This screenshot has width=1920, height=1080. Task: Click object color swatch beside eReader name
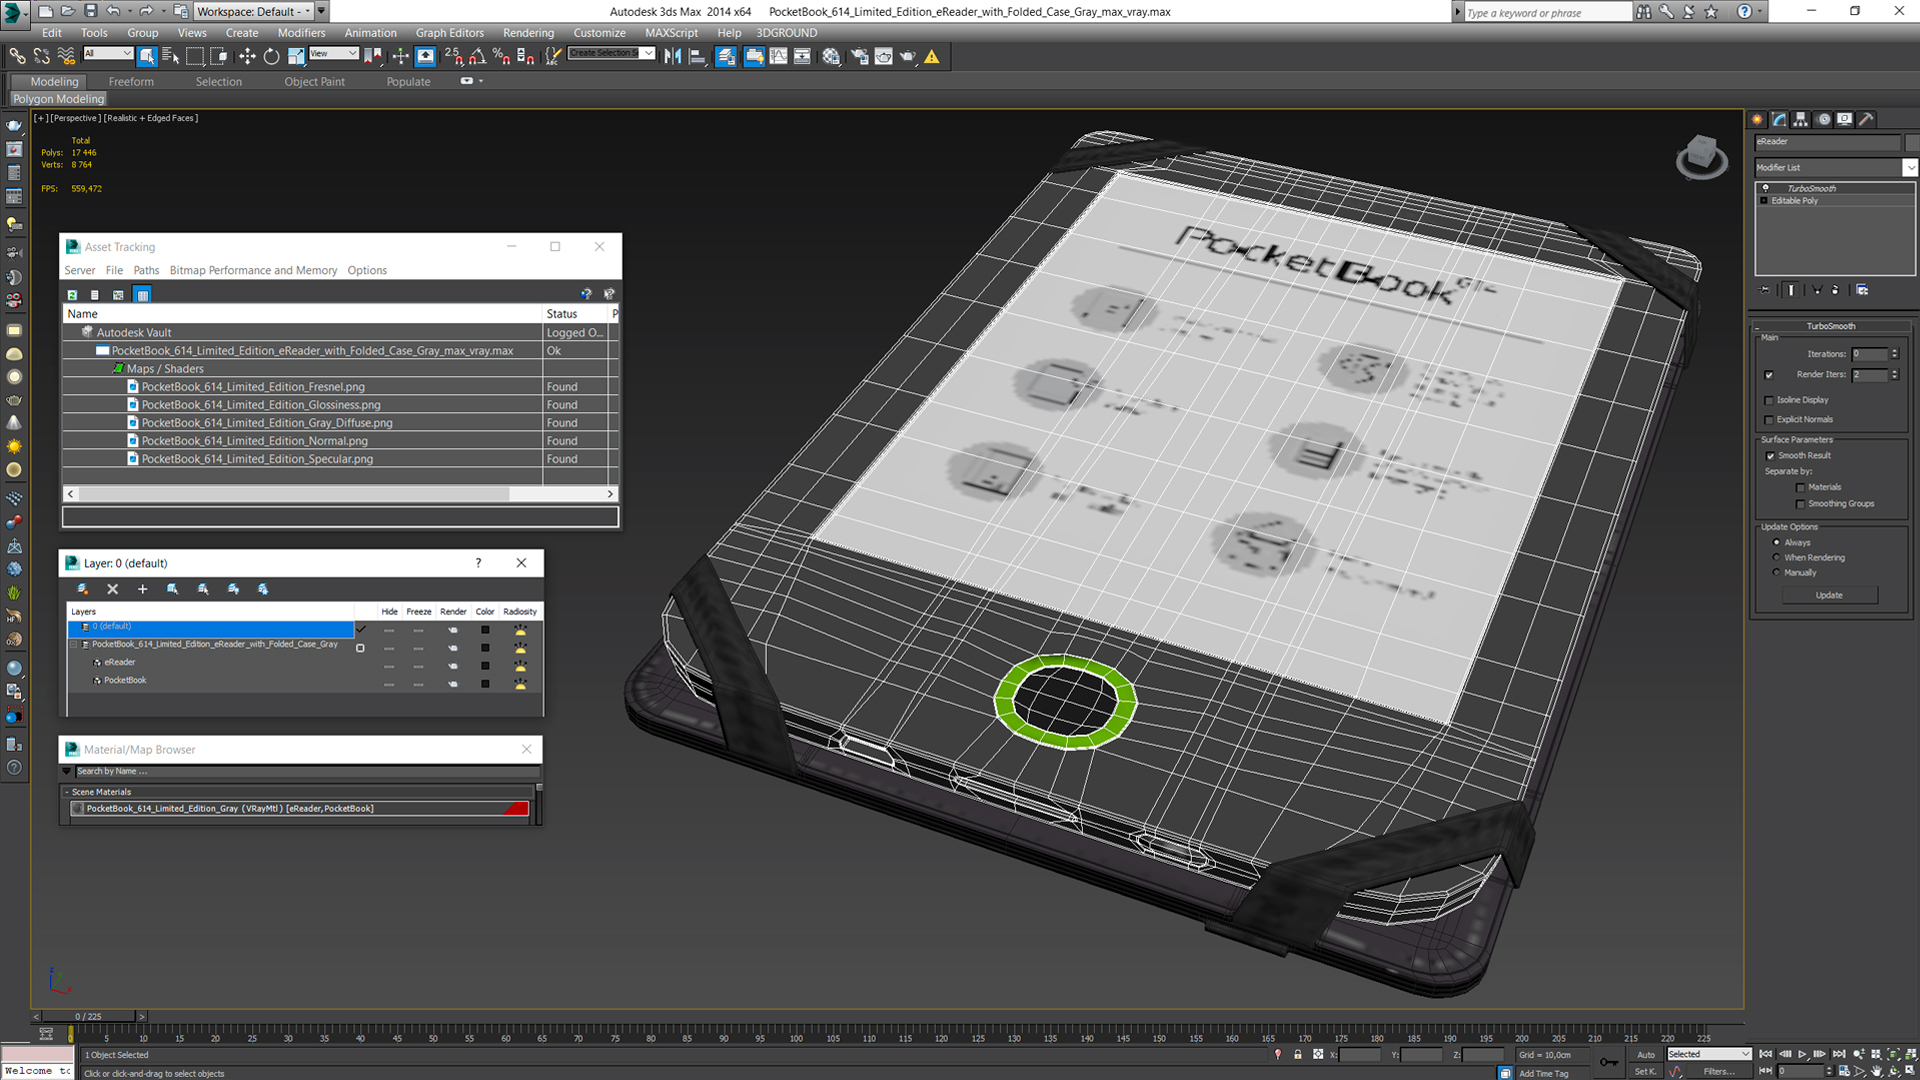click(1912, 142)
